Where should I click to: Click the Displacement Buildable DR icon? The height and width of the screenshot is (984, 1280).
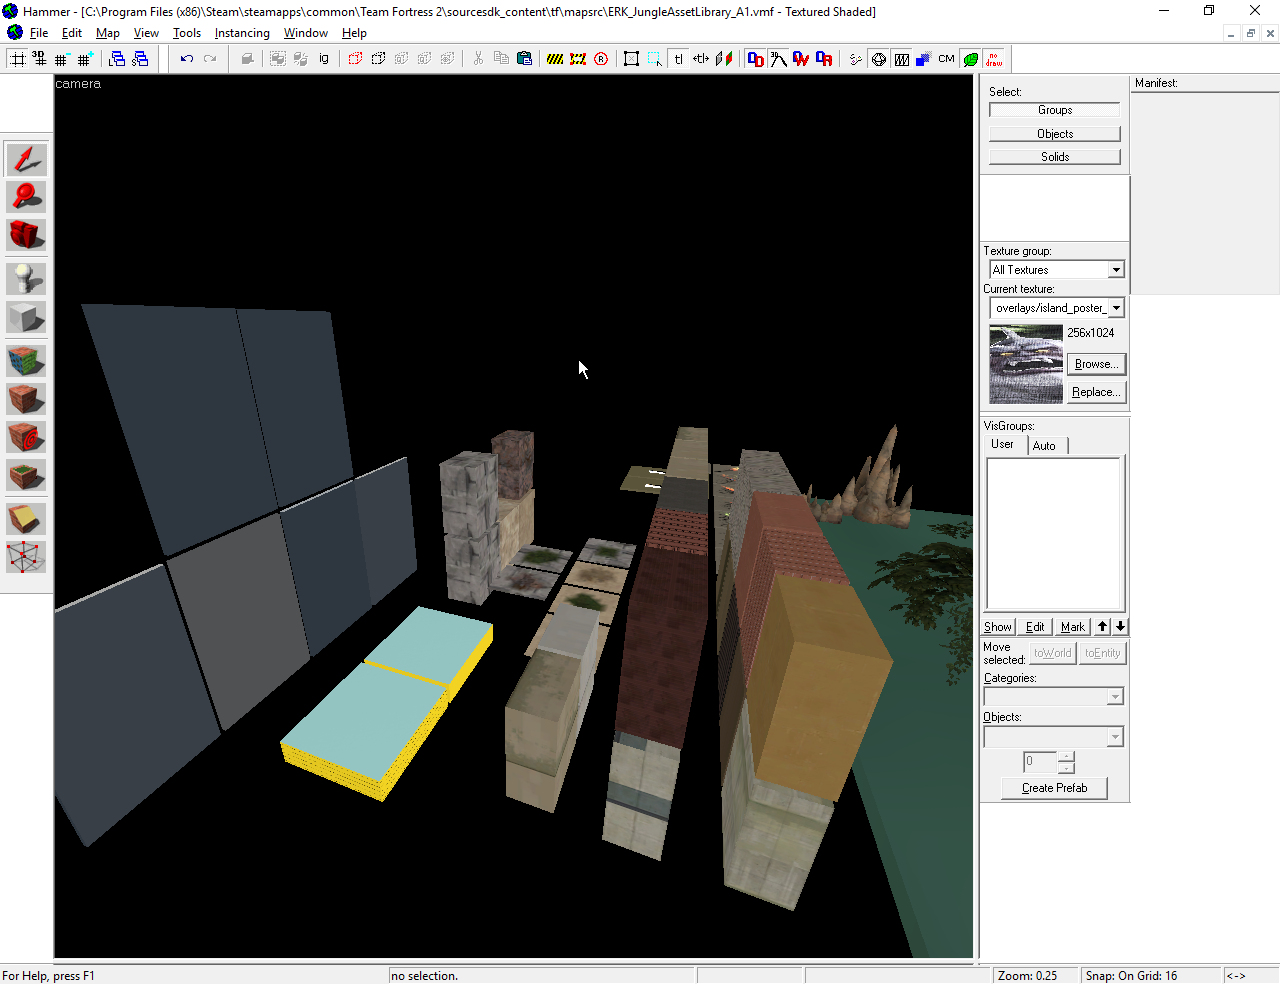(x=824, y=59)
